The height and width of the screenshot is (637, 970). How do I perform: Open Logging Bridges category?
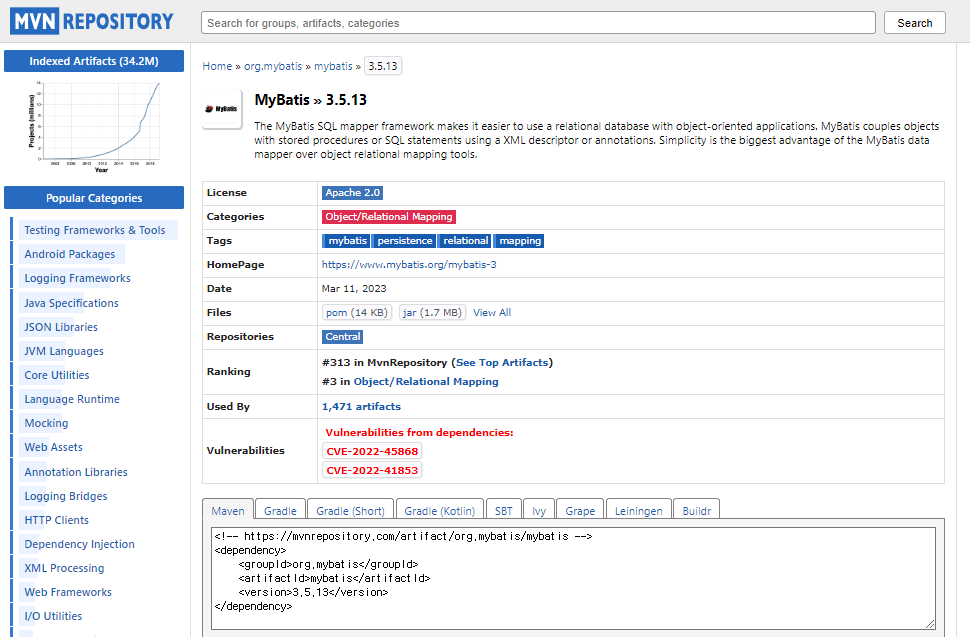pos(66,496)
